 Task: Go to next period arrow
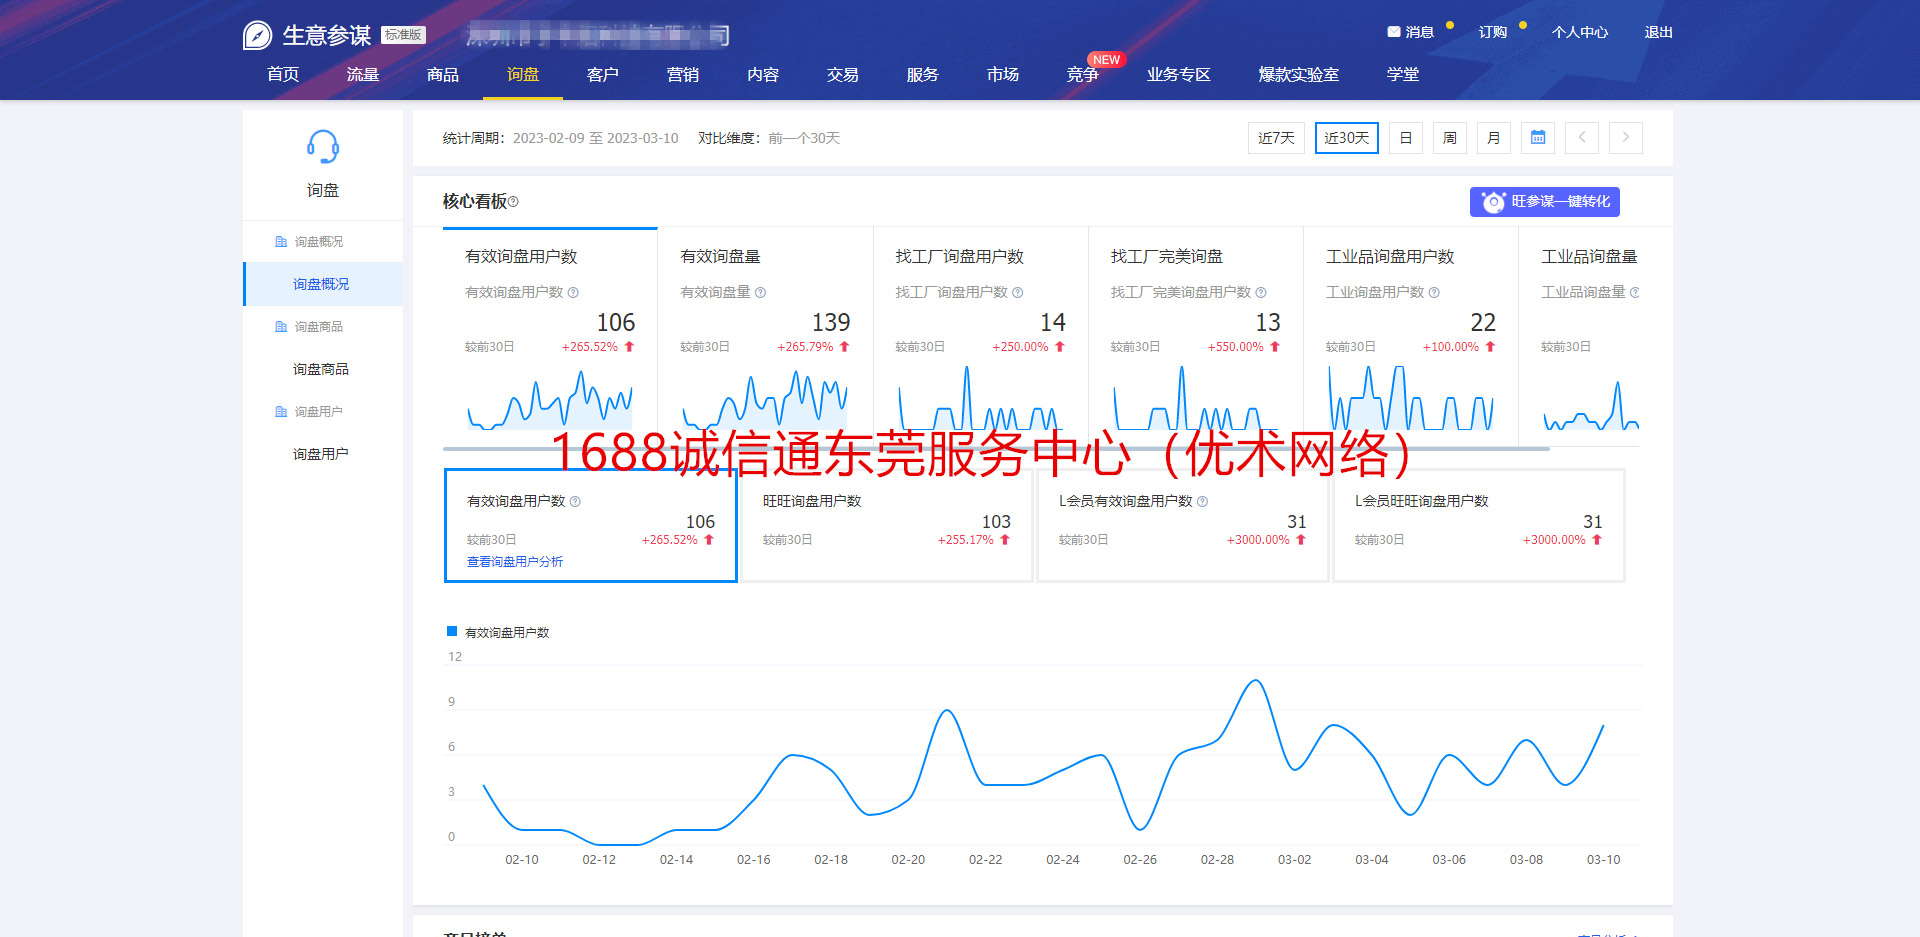pos(1626,138)
